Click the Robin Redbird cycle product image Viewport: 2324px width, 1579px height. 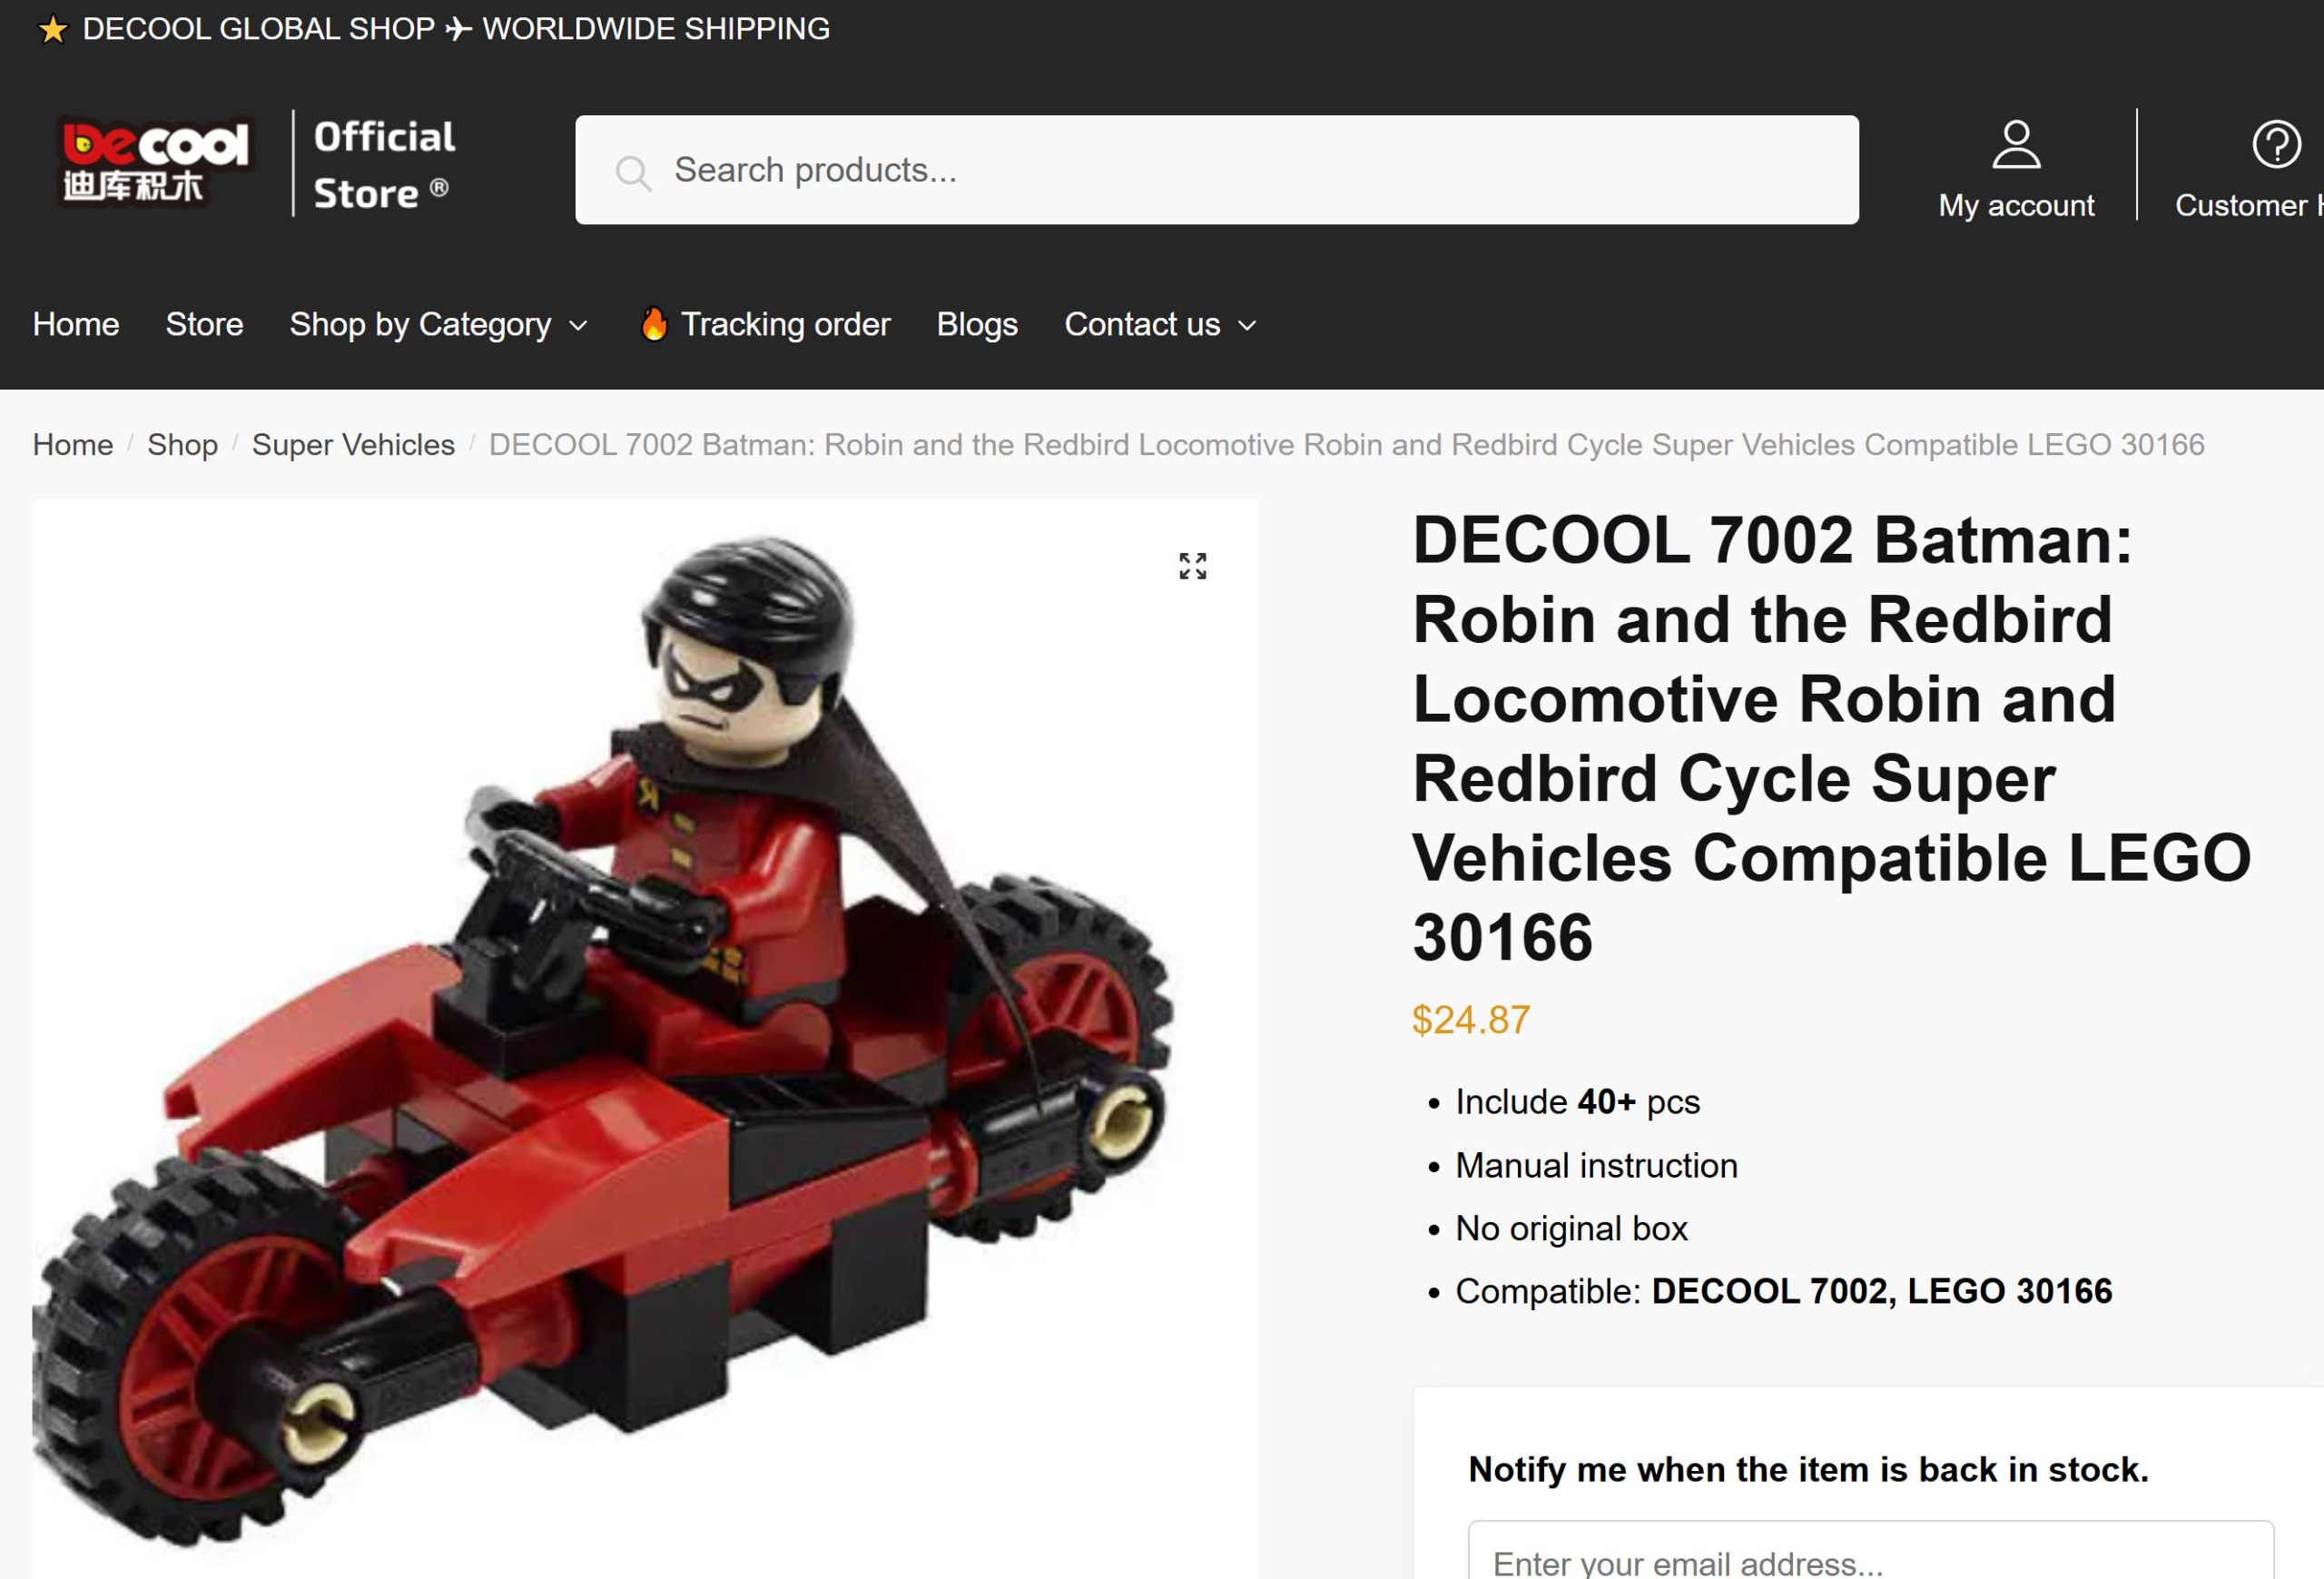(645, 1040)
